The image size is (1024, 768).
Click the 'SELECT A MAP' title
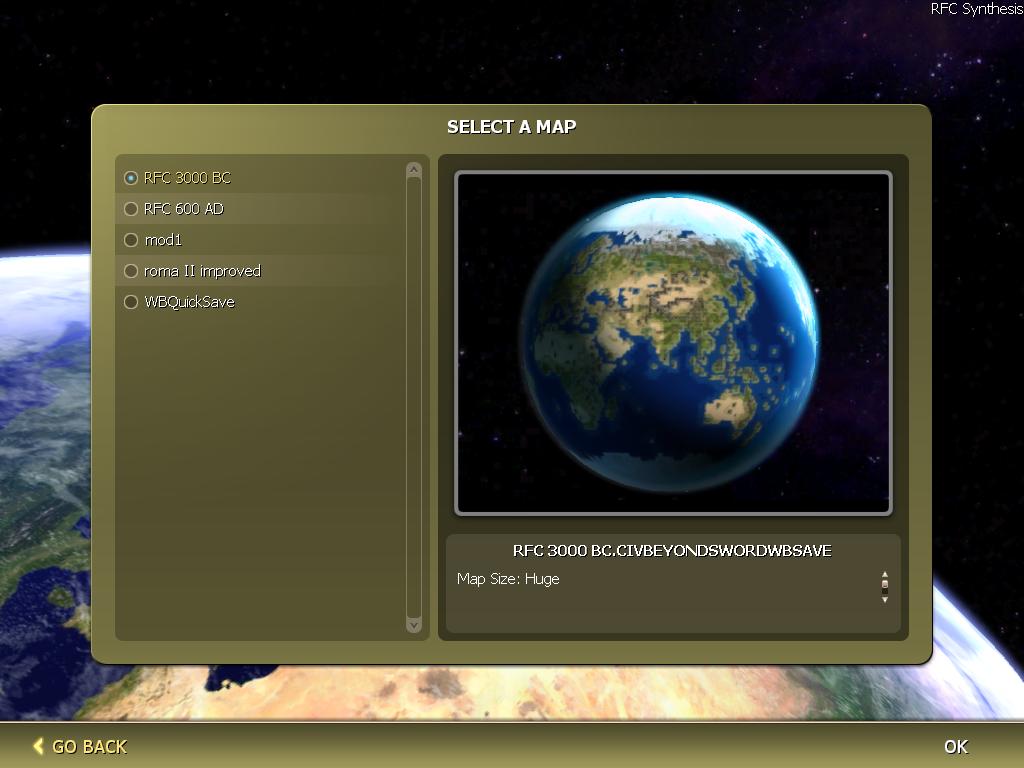(x=511, y=127)
